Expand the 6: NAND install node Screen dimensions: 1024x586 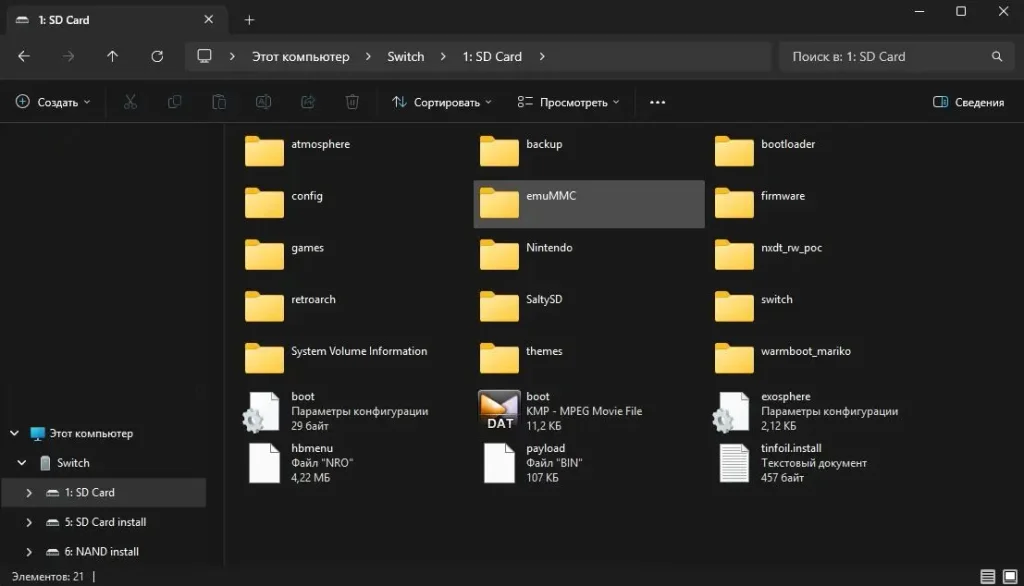click(x=29, y=551)
